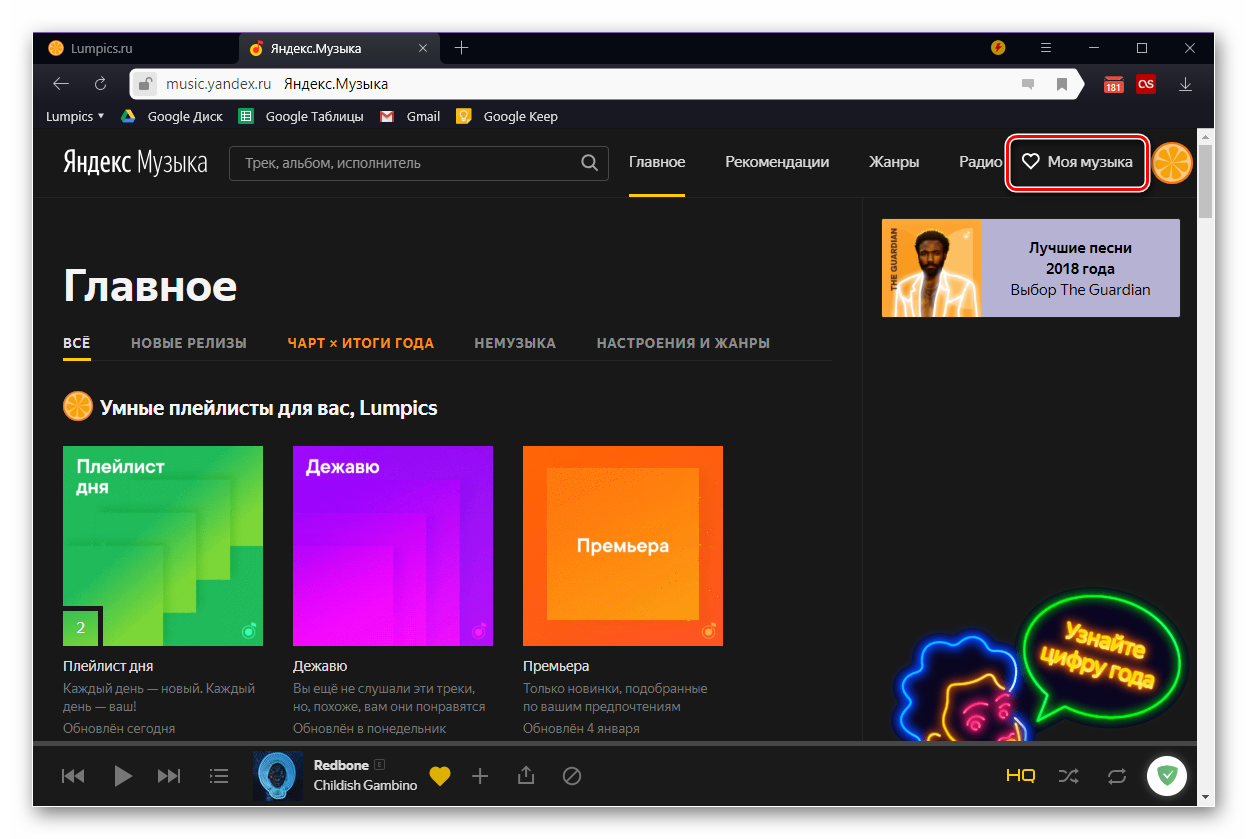Click the search magnifier icon

591,163
